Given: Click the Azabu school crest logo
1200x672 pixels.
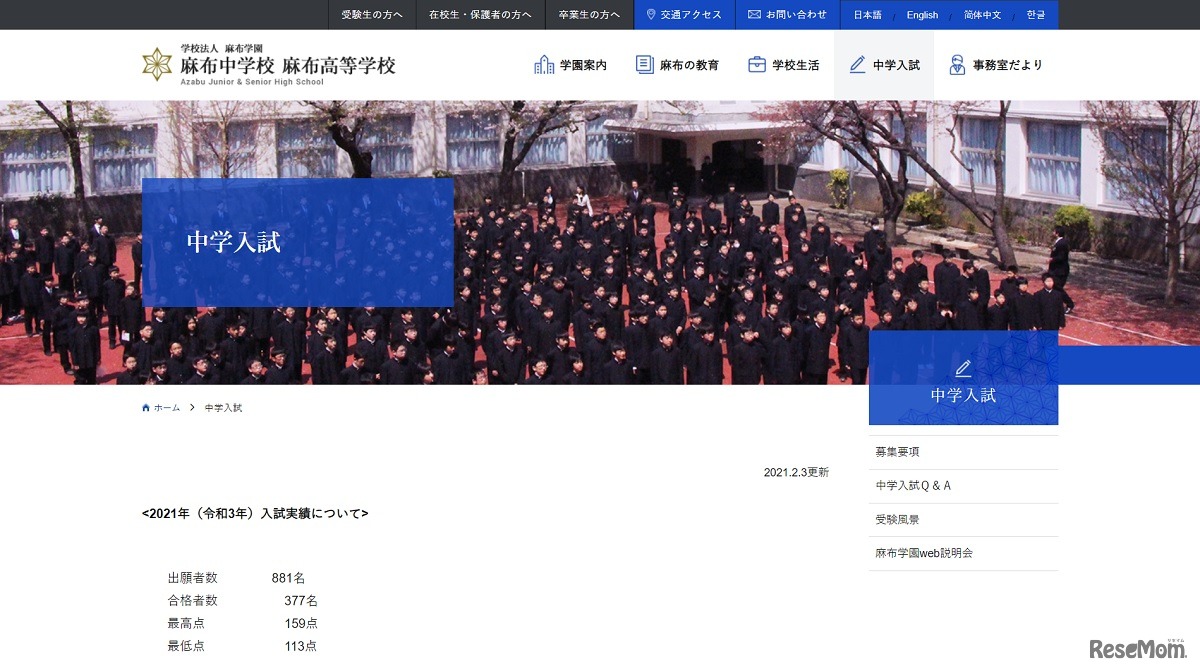Looking at the screenshot, I should [x=157, y=64].
